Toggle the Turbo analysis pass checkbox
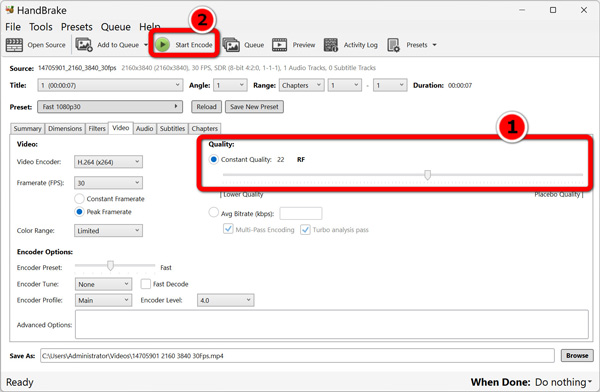The width and height of the screenshot is (600, 392). pos(305,230)
